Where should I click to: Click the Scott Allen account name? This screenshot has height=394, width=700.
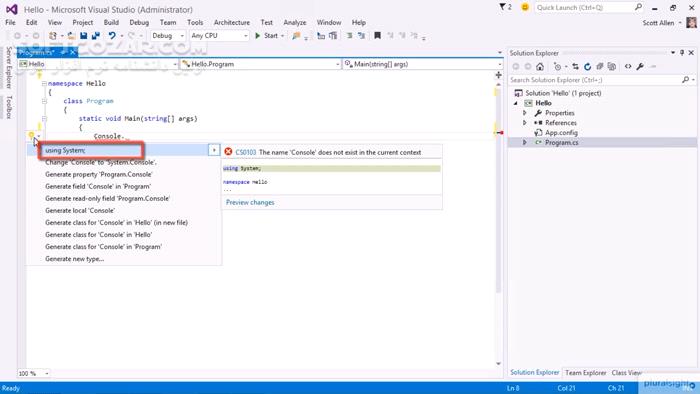pyautogui.click(x=658, y=23)
